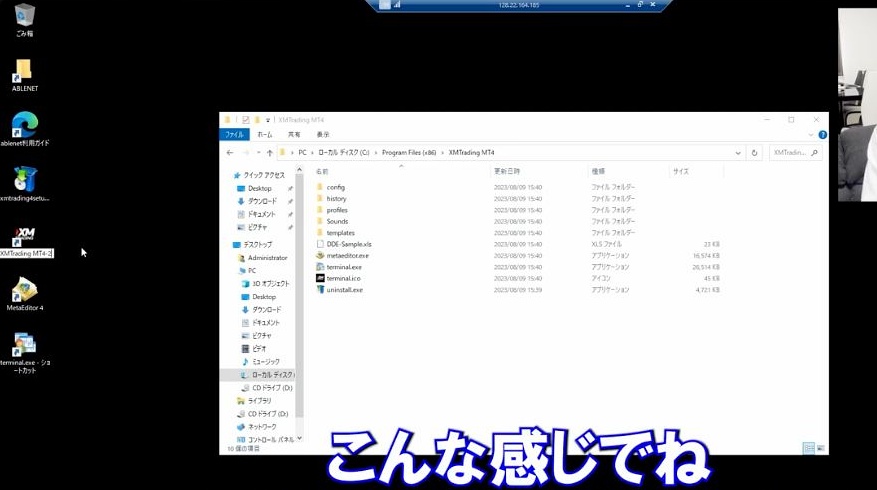Open pinned Desktop under Quick Access
The height and width of the screenshot is (490, 877).
click(260, 189)
